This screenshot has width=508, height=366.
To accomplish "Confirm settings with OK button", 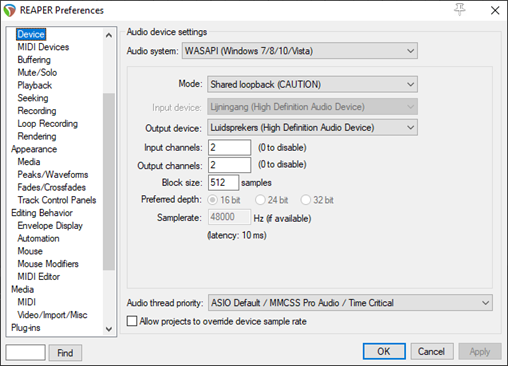I will click(384, 351).
